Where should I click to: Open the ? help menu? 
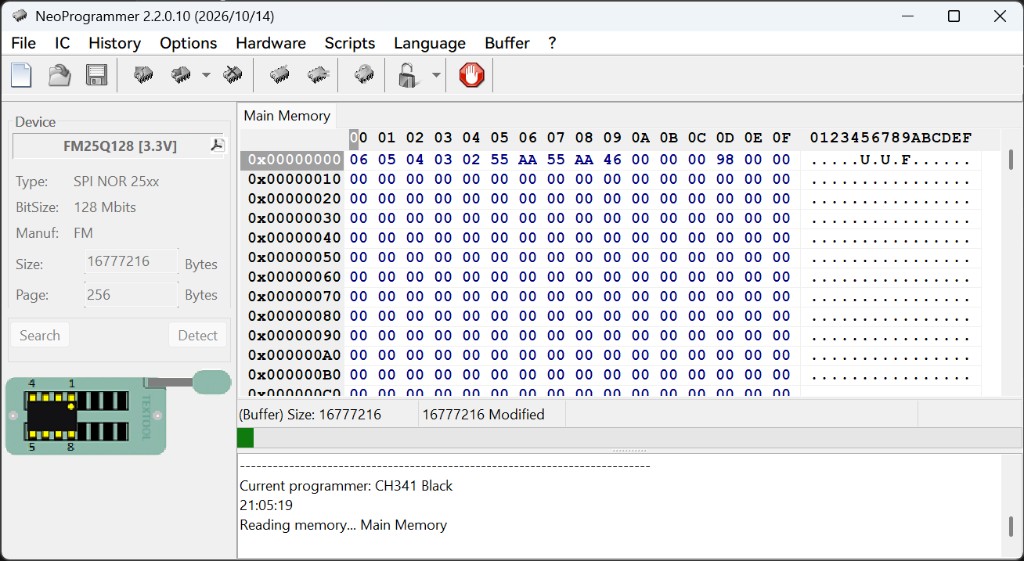pos(552,43)
